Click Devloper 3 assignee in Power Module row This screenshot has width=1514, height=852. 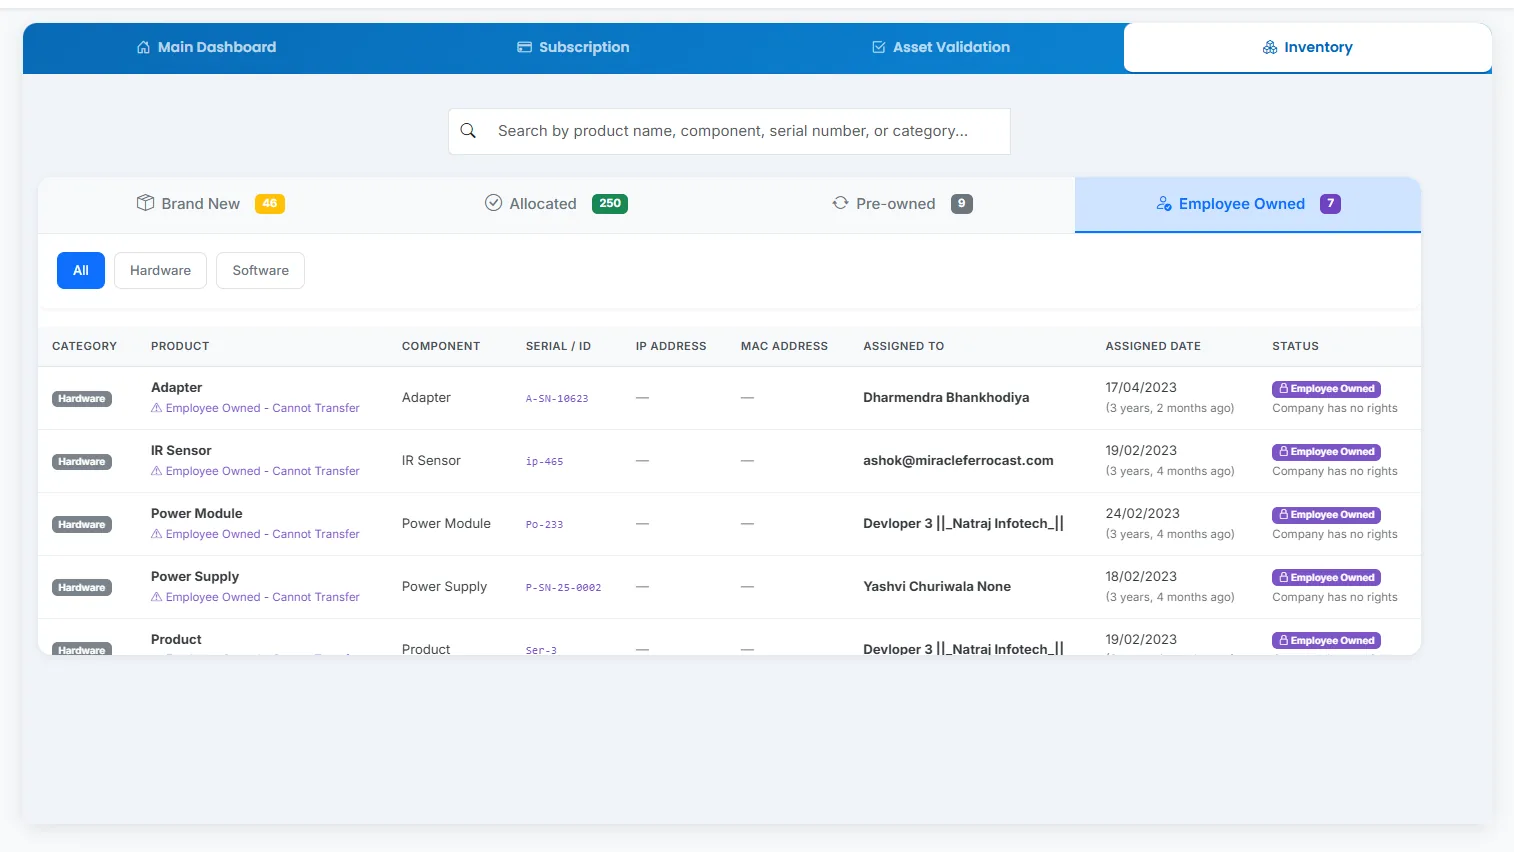point(963,524)
